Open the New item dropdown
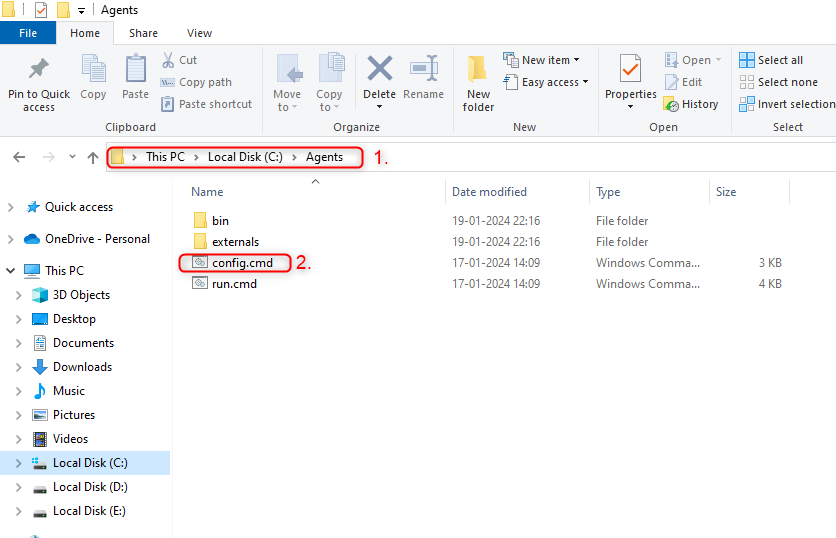This screenshot has width=836, height=538. click(x=542, y=60)
